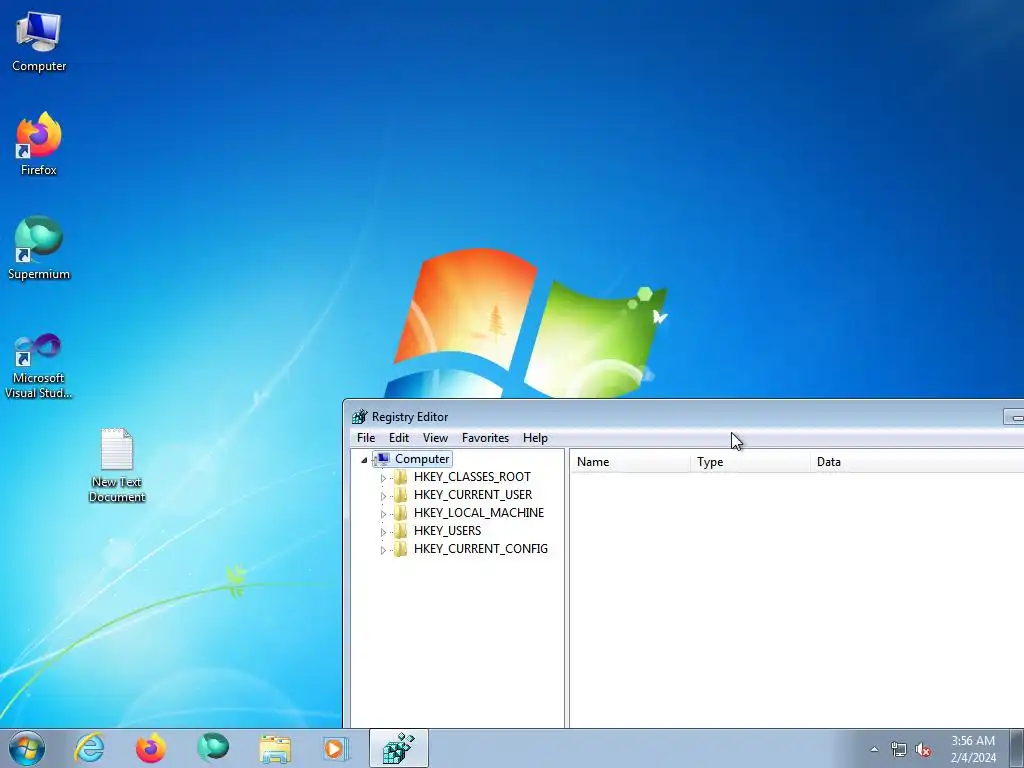
Task: Click the Computer icon in the registry tree
Action: click(383, 459)
